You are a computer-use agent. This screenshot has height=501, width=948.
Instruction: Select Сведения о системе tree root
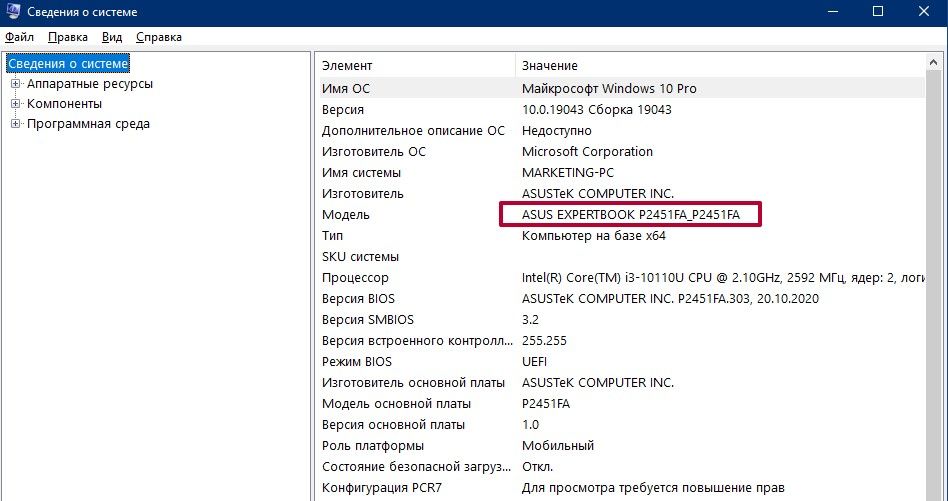pos(68,64)
